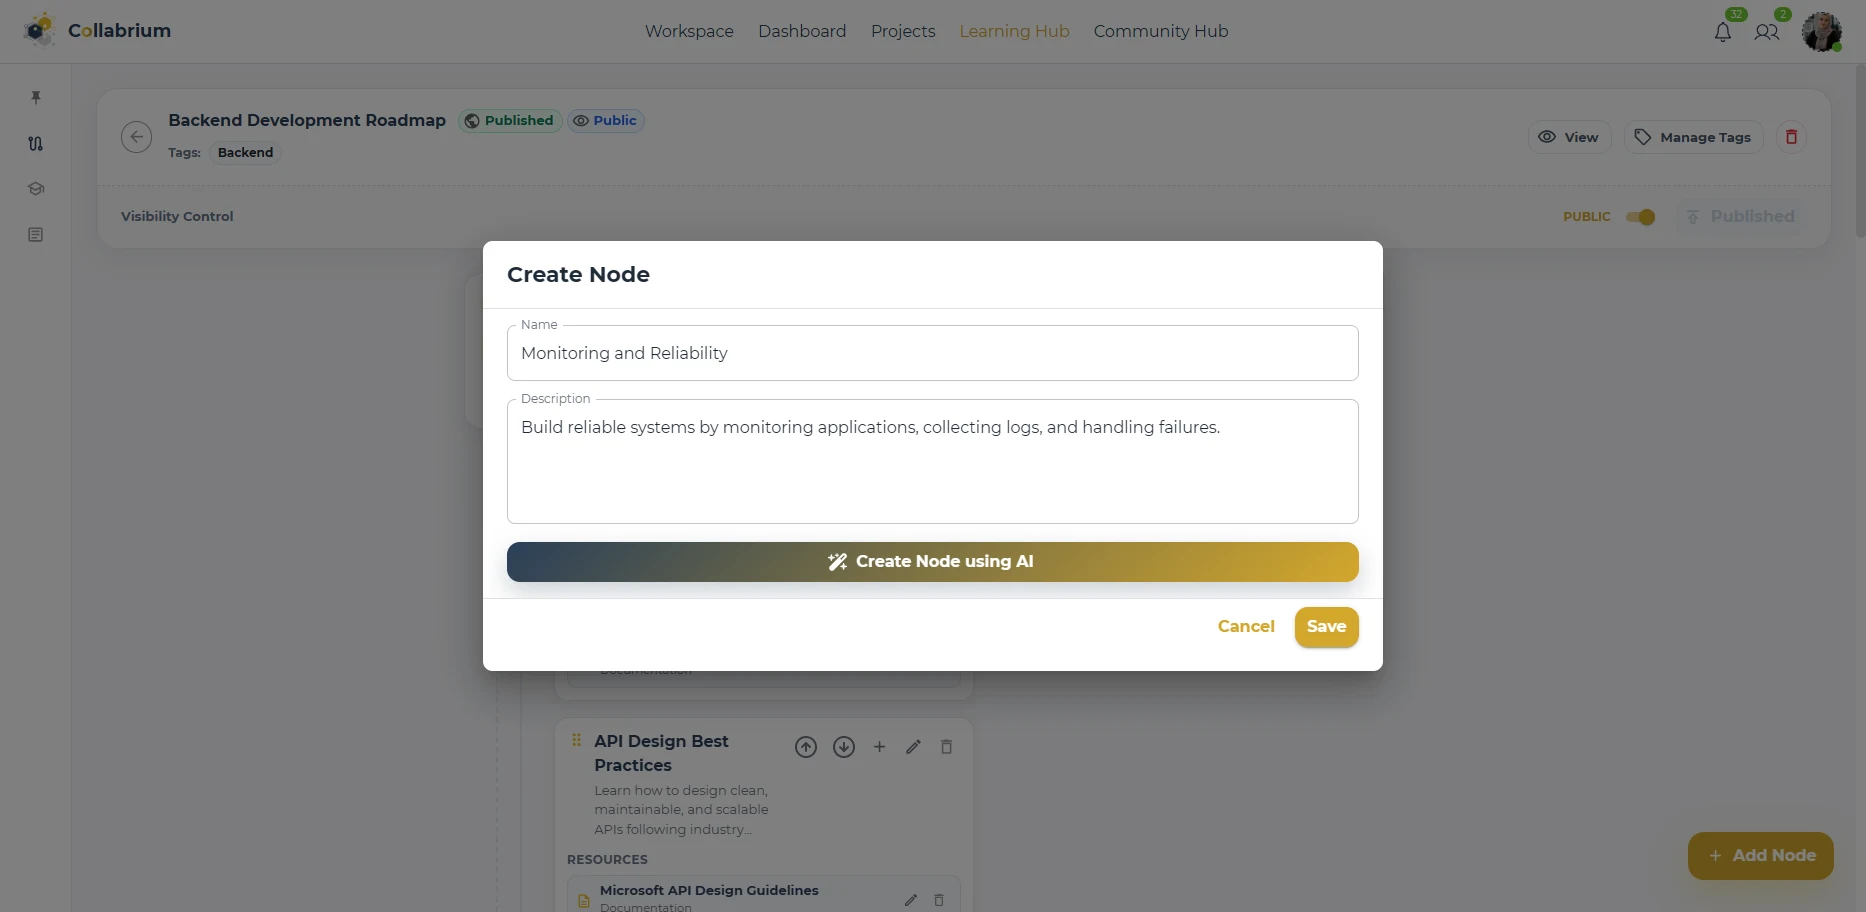The height and width of the screenshot is (912, 1866).
Task: Click the Published button beside the PUBLIC switch
Action: 1740,217
